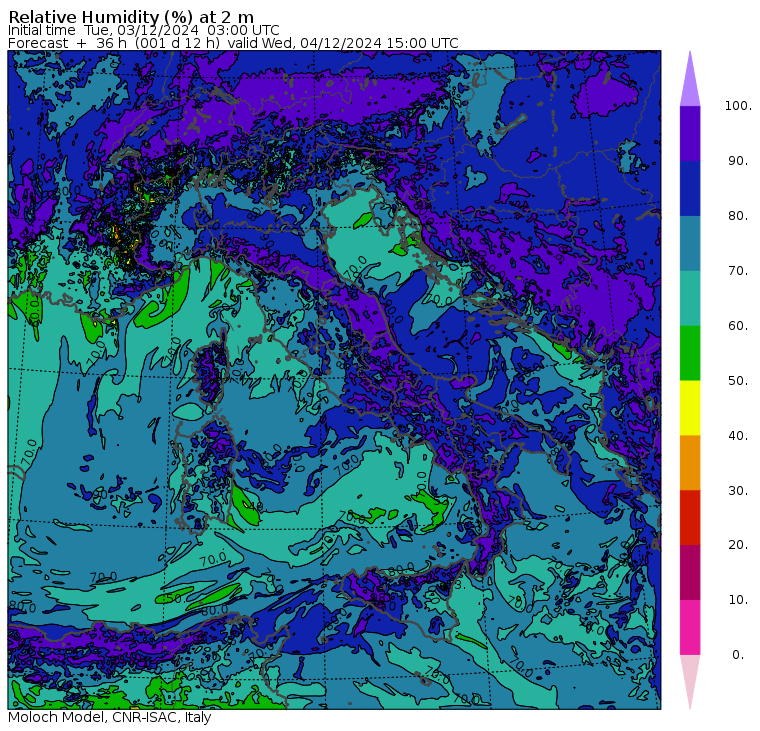Click the '30.' legend label
The width and height of the screenshot is (760, 731).
click(x=738, y=491)
